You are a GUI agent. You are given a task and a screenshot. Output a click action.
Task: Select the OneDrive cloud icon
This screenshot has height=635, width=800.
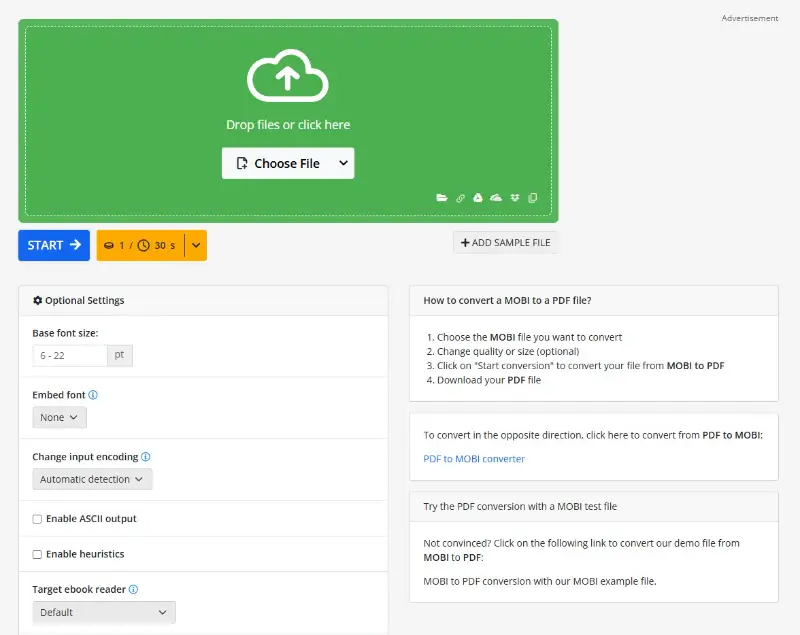point(496,198)
